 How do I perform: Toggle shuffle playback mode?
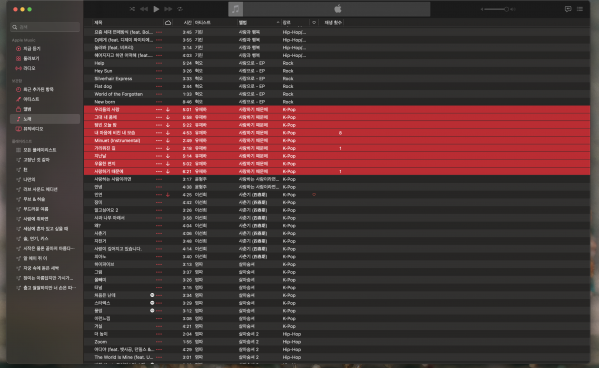point(132,9)
